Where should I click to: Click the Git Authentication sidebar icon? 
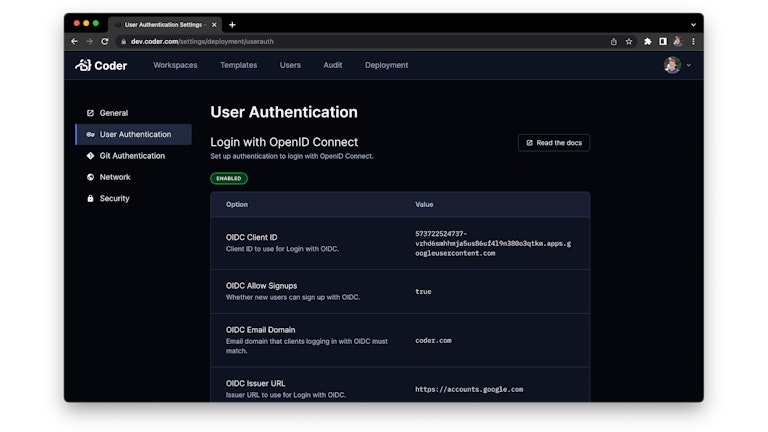pos(90,156)
